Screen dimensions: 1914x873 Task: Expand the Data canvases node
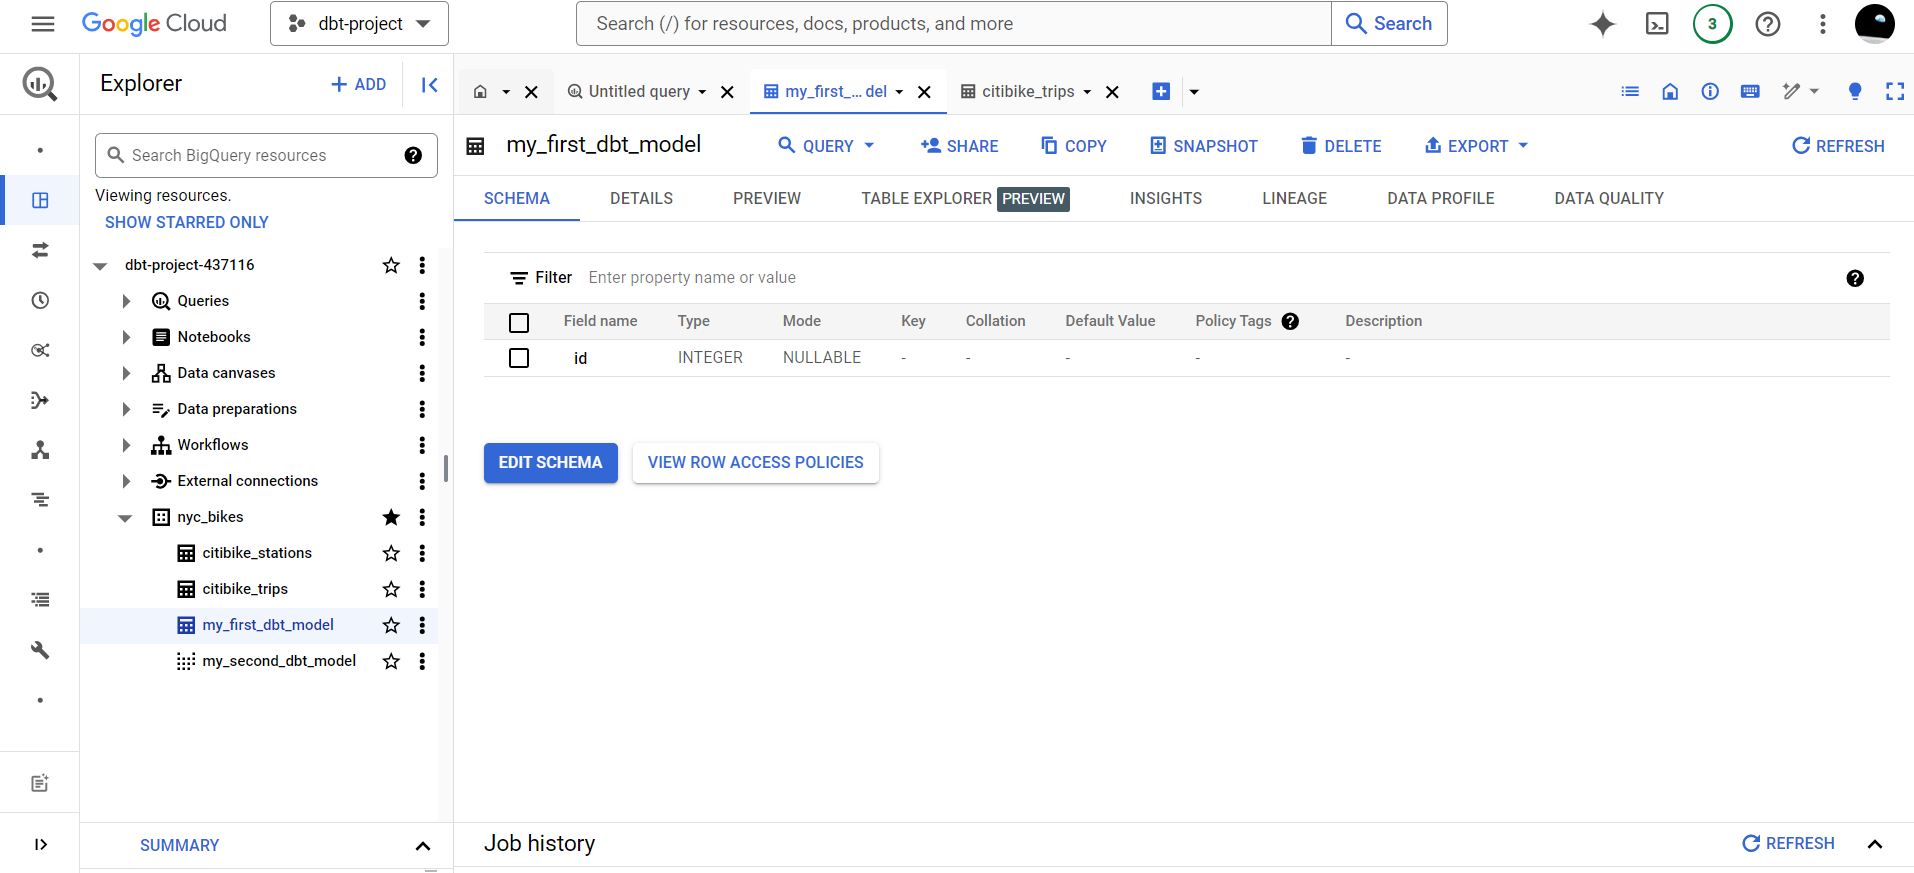tap(126, 373)
